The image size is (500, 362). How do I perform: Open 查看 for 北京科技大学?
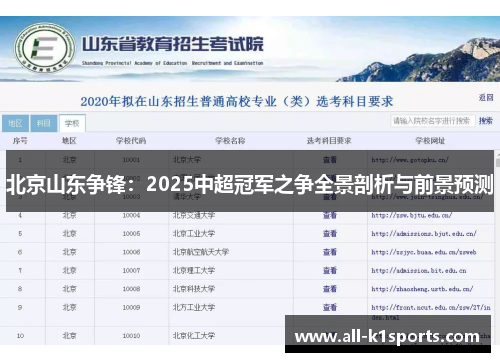(330, 289)
